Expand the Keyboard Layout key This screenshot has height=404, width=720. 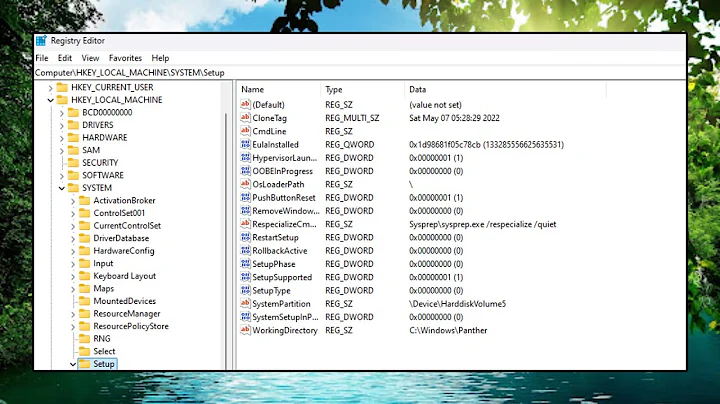[73, 276]
